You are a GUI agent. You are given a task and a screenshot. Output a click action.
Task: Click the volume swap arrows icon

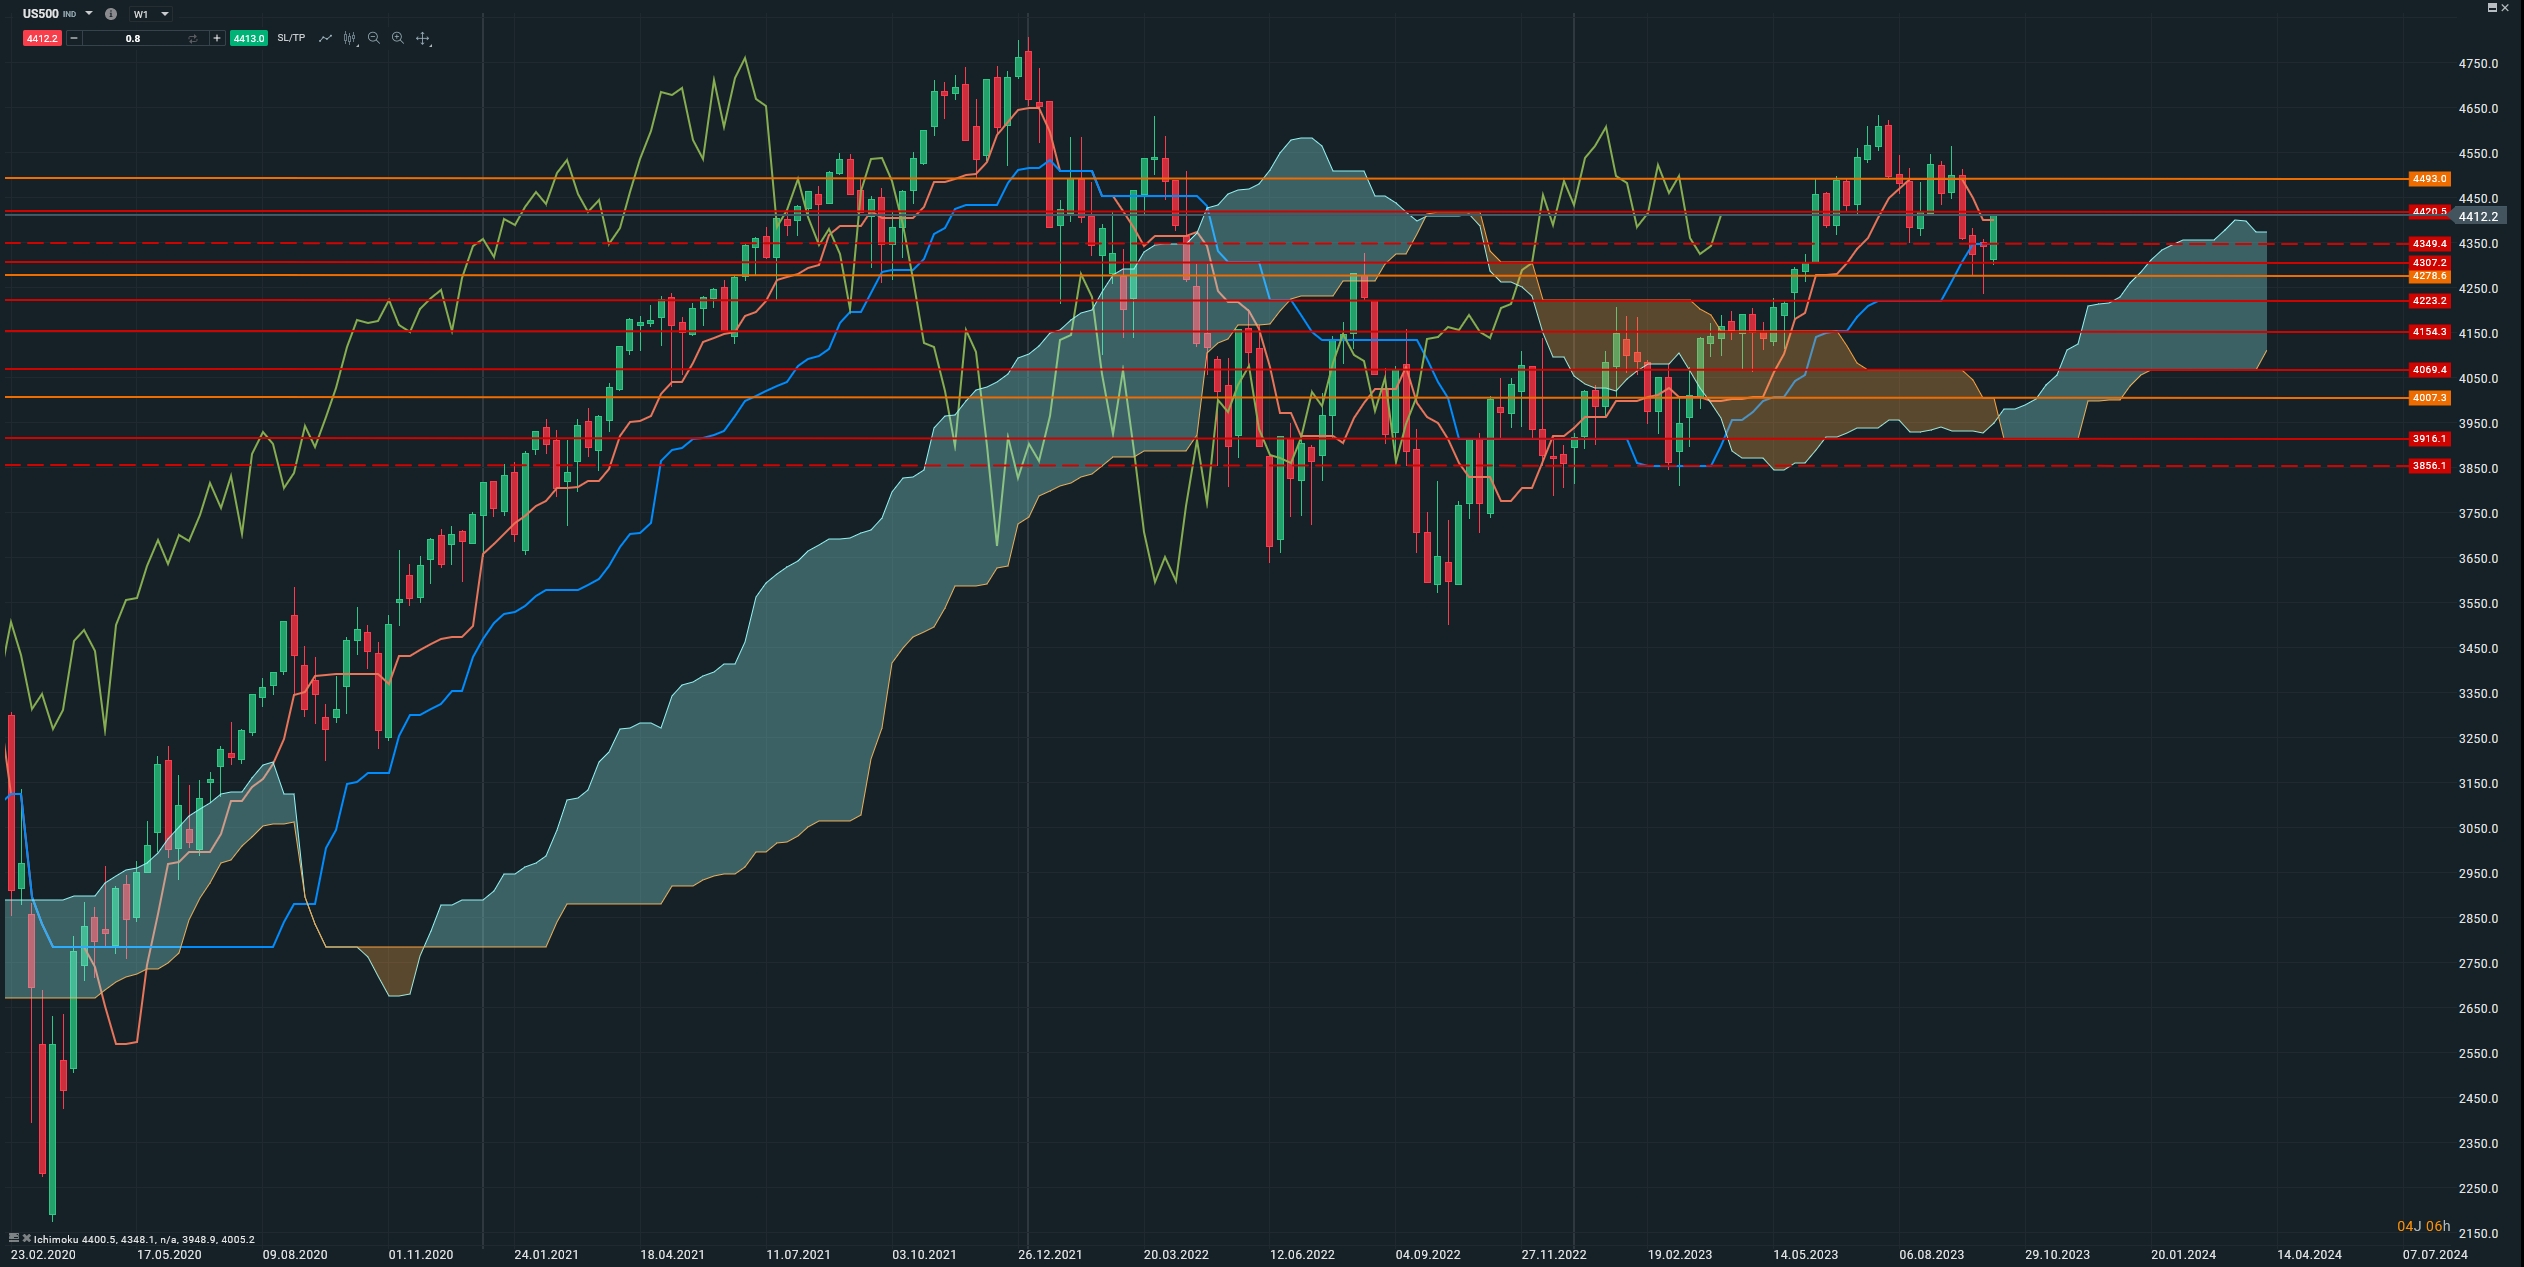(x=193, y=38)
